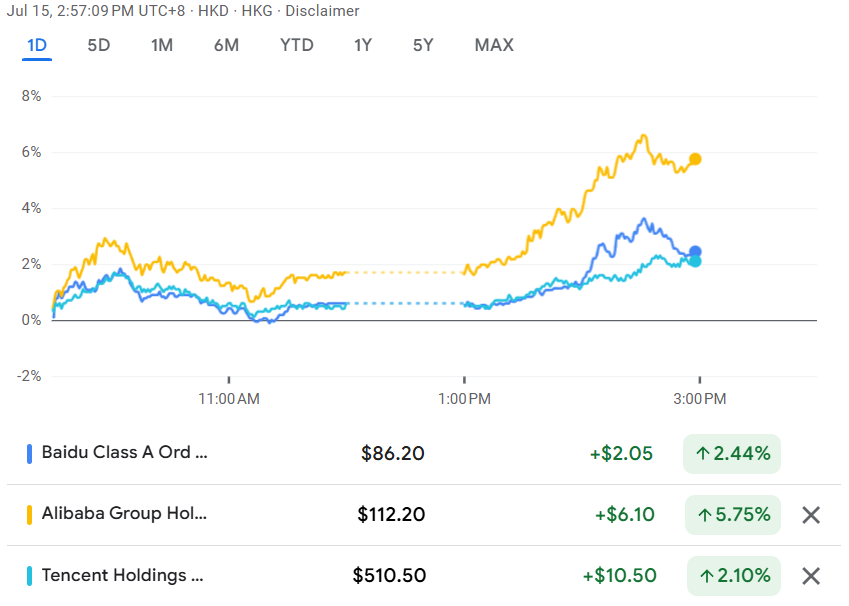Click the teal Tencent endpoint dot on chart
The image size is (849, 606).
coord(695,262)
